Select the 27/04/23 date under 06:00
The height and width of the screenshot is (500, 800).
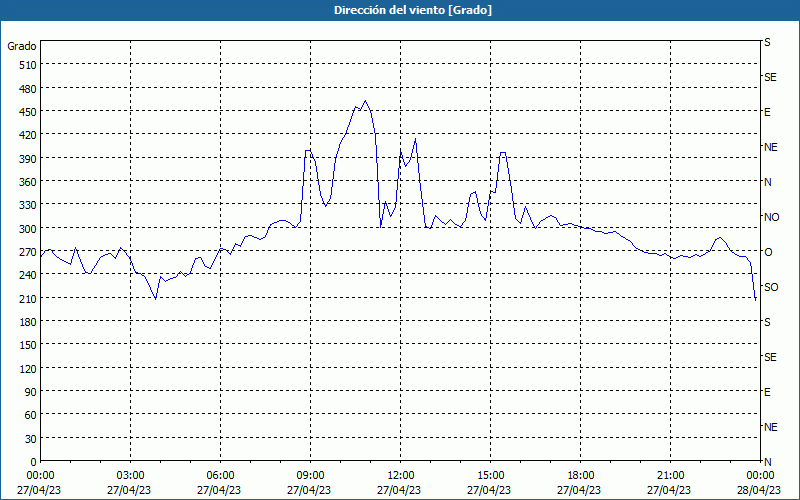(219, 490)
